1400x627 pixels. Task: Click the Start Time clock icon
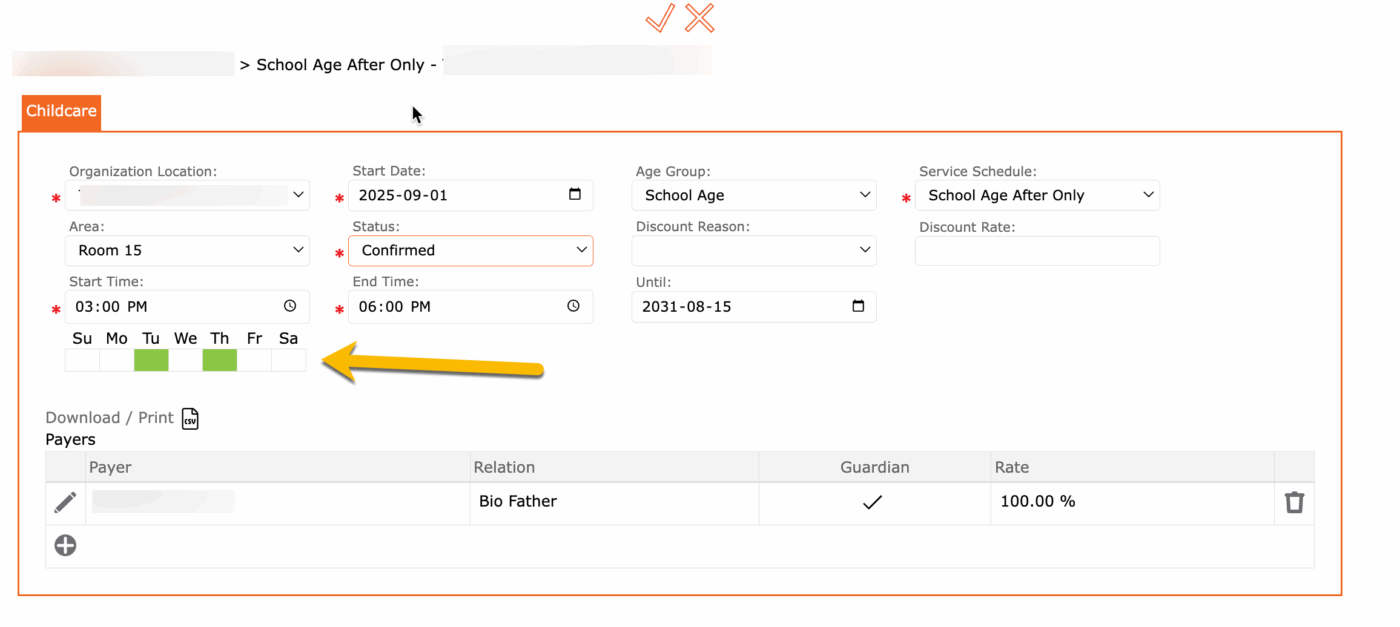[x=290, y=306]
